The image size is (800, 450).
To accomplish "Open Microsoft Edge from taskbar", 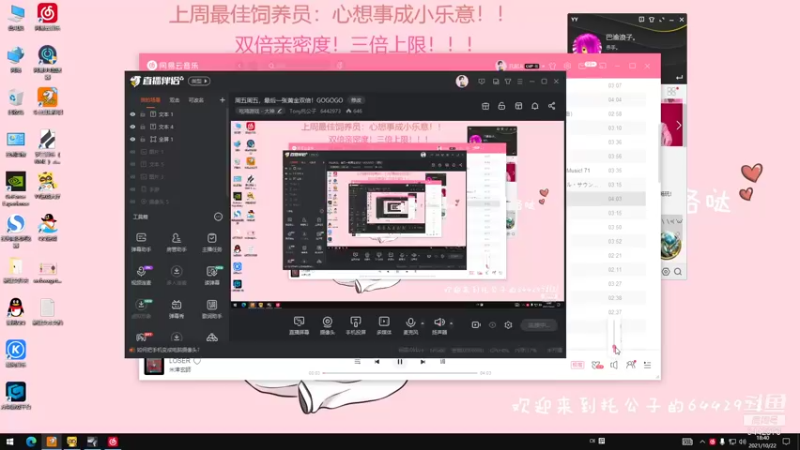I will [x=31, y=442].
